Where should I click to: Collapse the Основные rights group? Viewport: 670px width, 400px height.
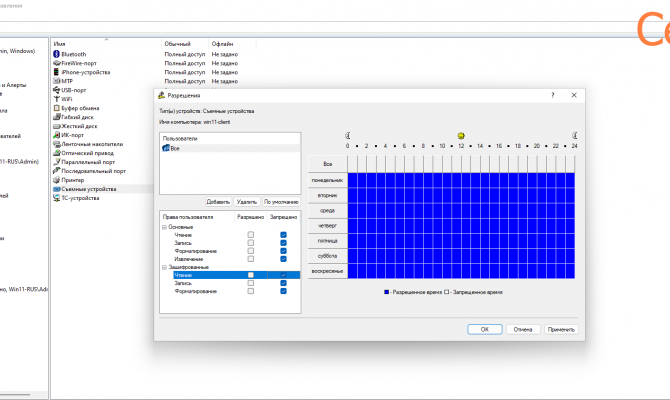(164, 226)
